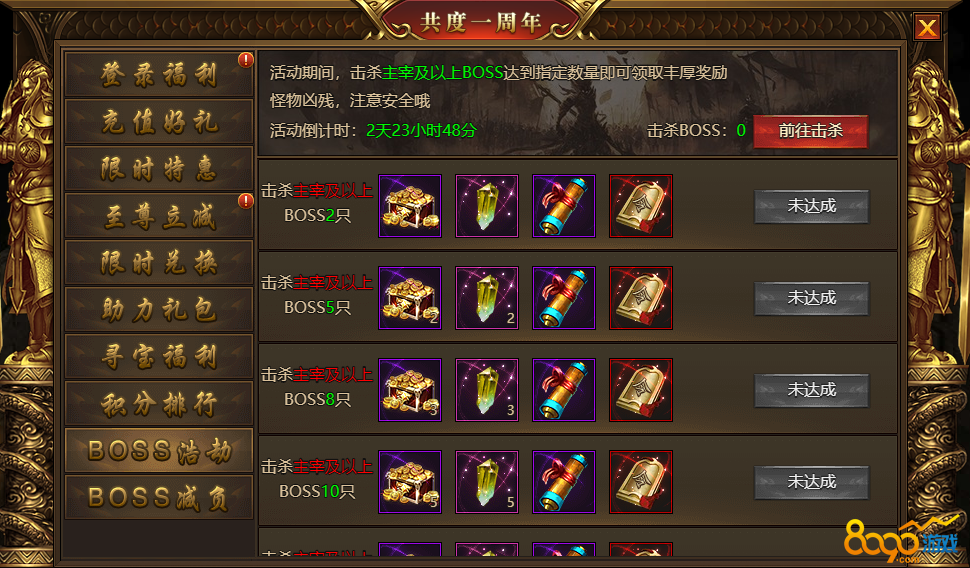Click treasure chest icon in BOSS8 row
The width and height of the screenshot is (970, 568).
pyautogui.click(x=410, y=390)
